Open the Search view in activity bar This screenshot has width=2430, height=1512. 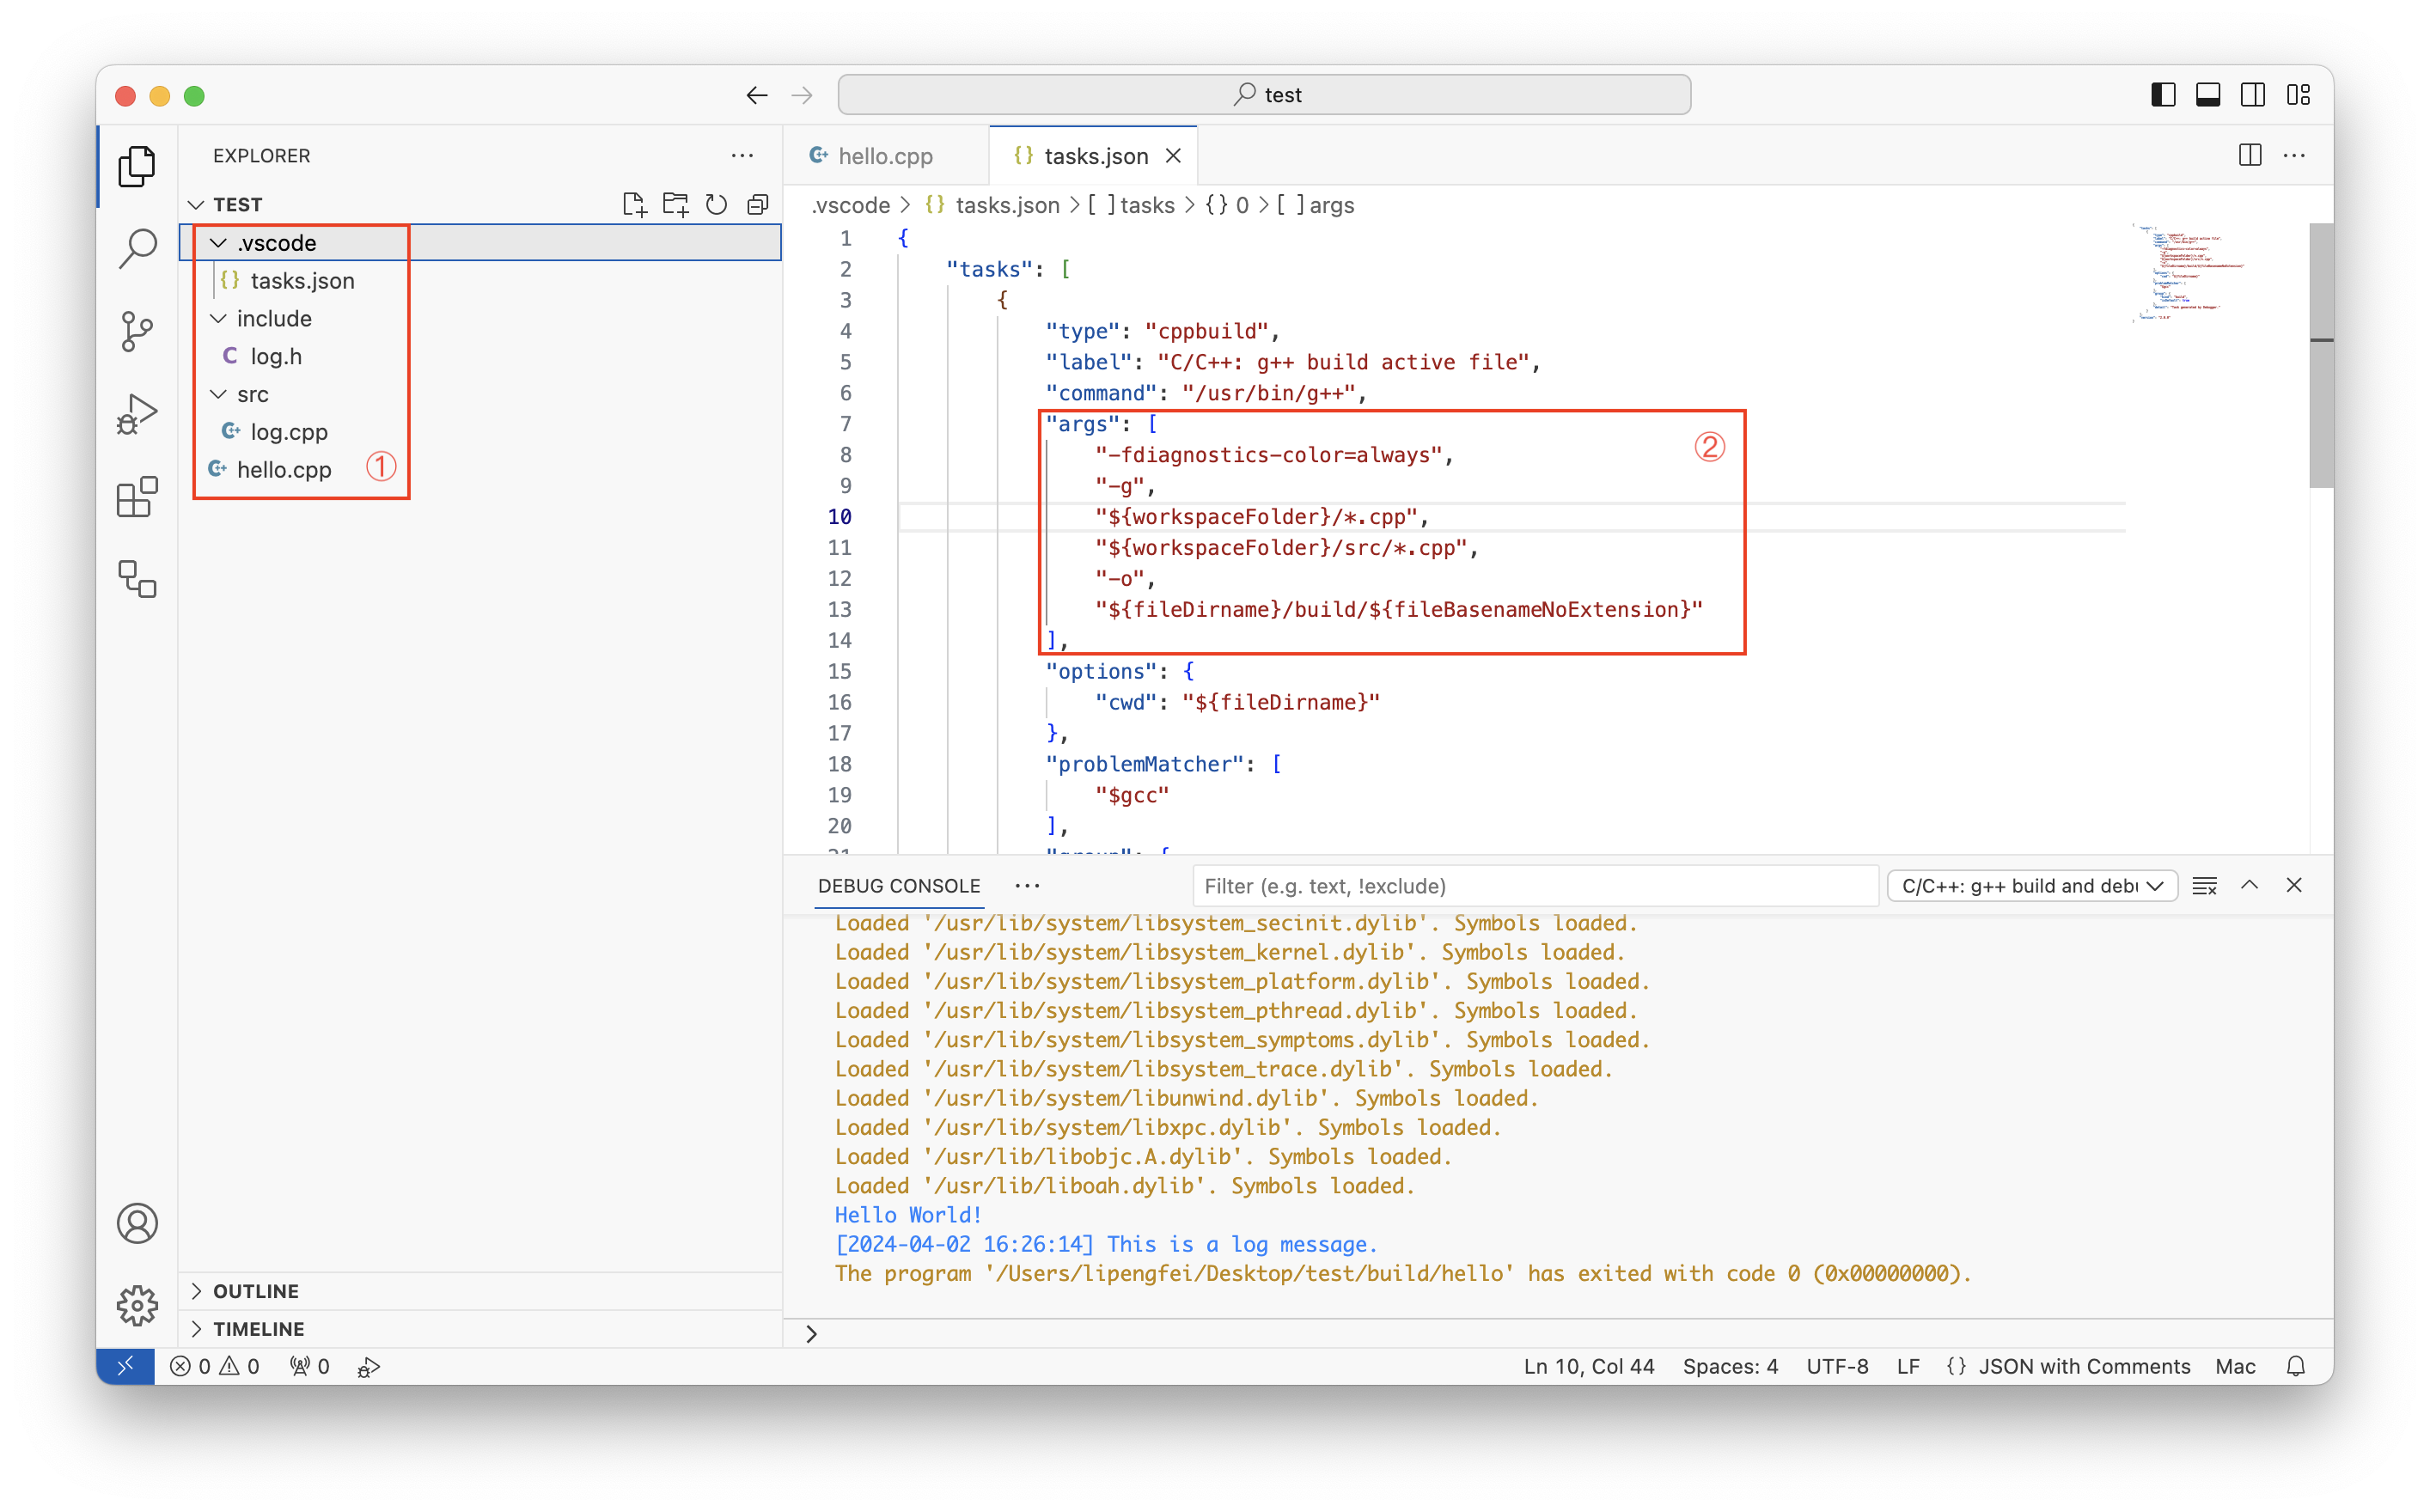(137, 248)
